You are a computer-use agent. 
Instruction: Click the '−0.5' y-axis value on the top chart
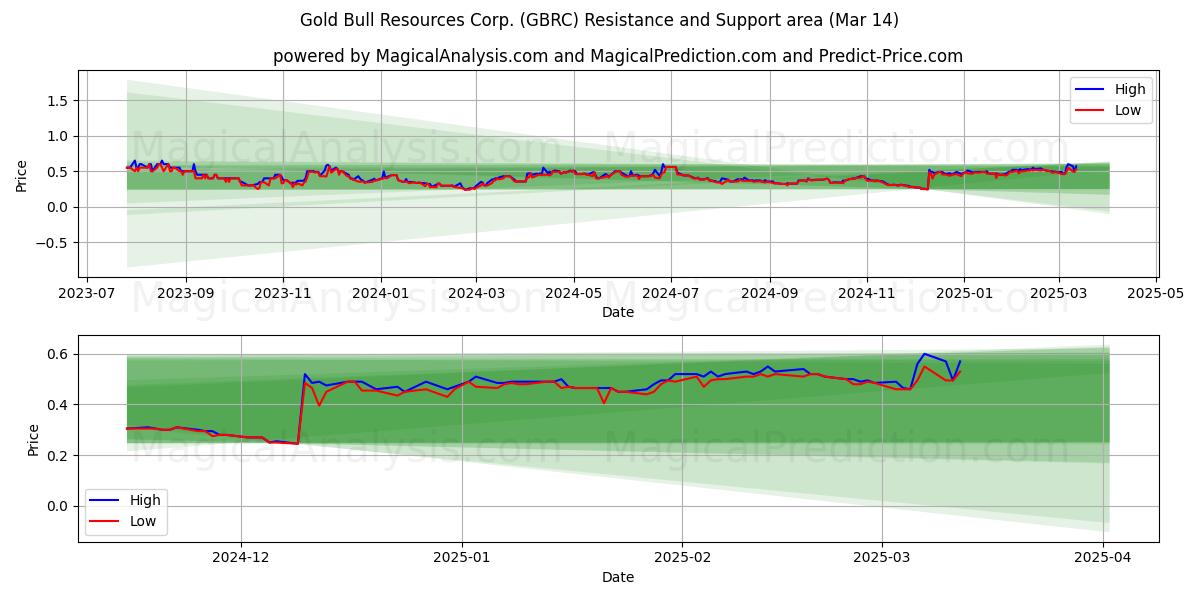coord(53,243)
